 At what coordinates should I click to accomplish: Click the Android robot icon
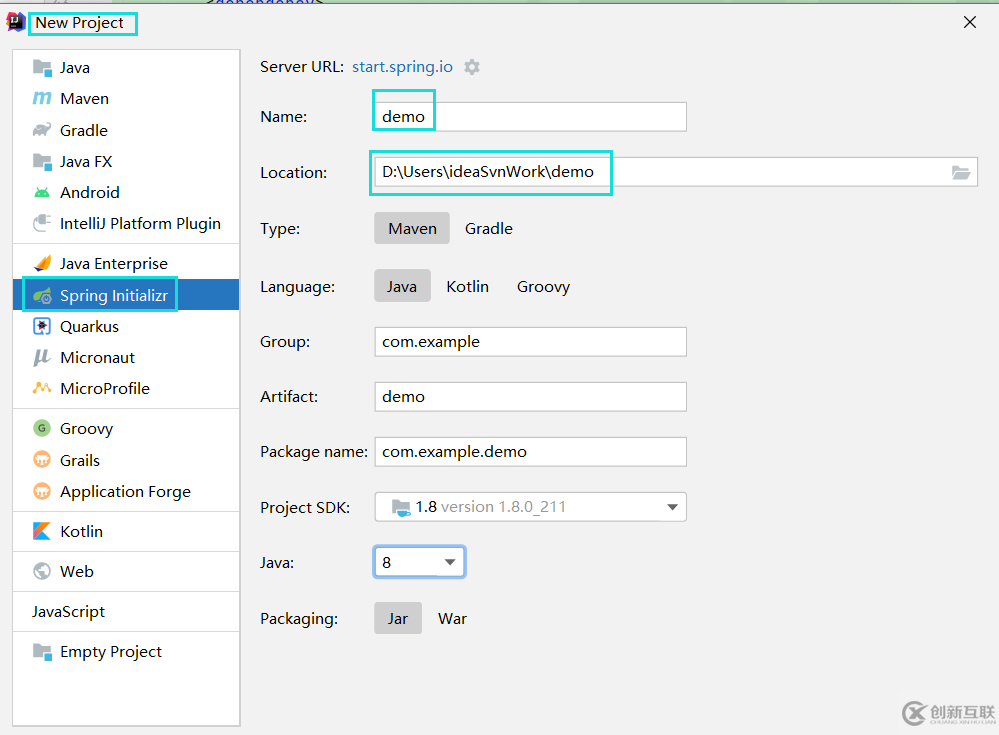(x=42, y=192)
